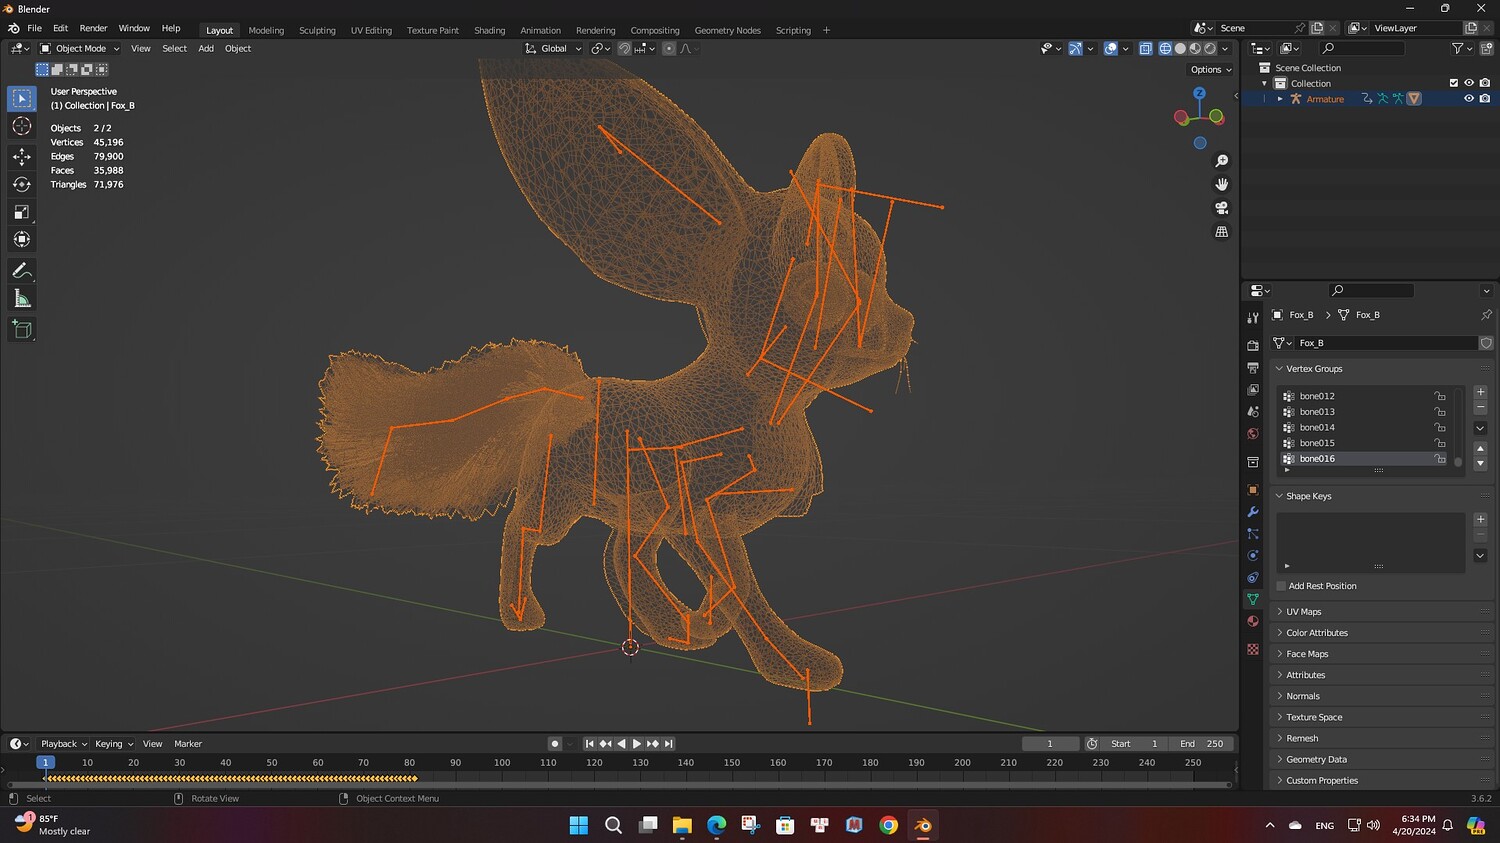Open the Material properties tab
Screen dimensions: 1500x843
1253,621
